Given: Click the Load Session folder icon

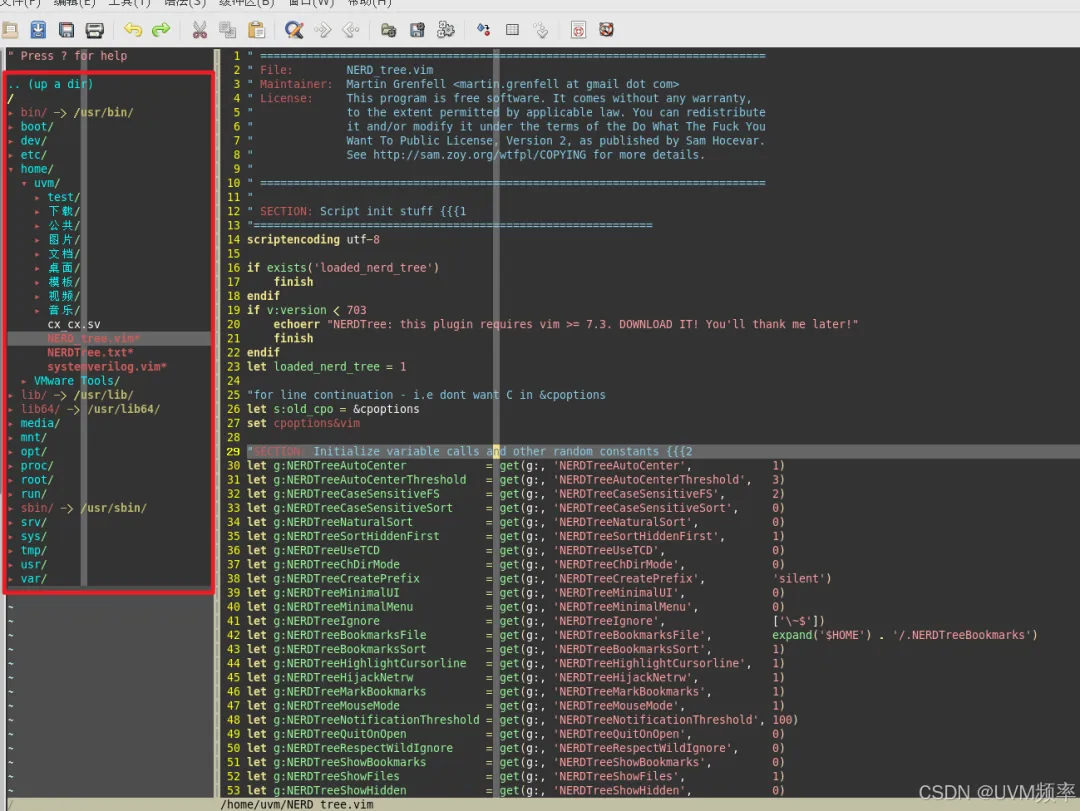Looking at the screenshot, I should [x=388, y=30].
